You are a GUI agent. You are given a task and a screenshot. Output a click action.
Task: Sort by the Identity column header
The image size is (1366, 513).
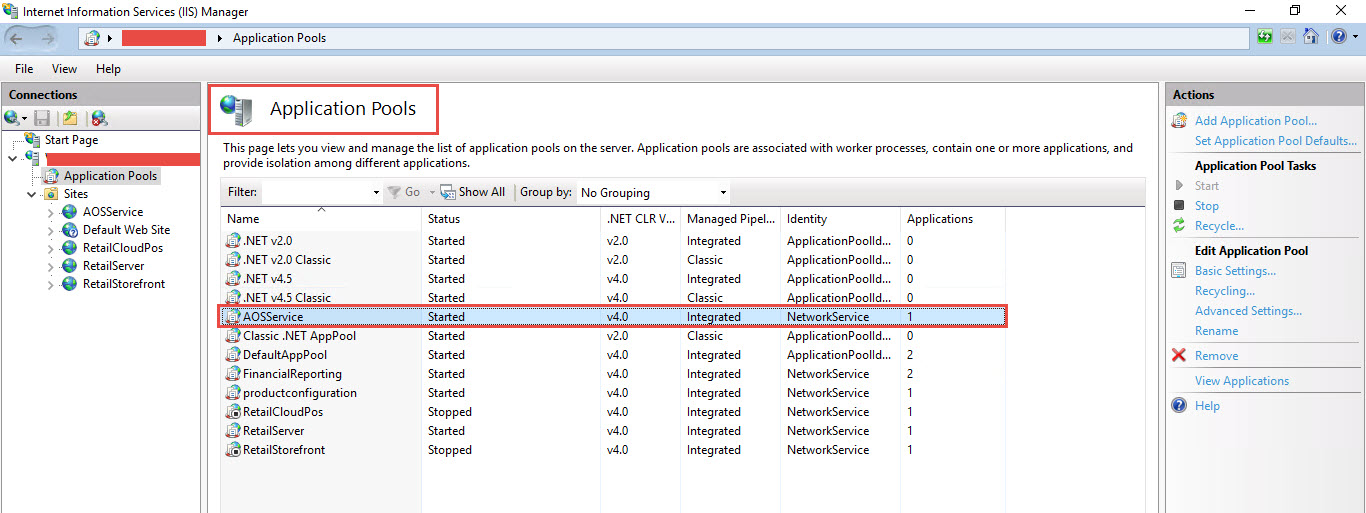click(x=840, y=219)
